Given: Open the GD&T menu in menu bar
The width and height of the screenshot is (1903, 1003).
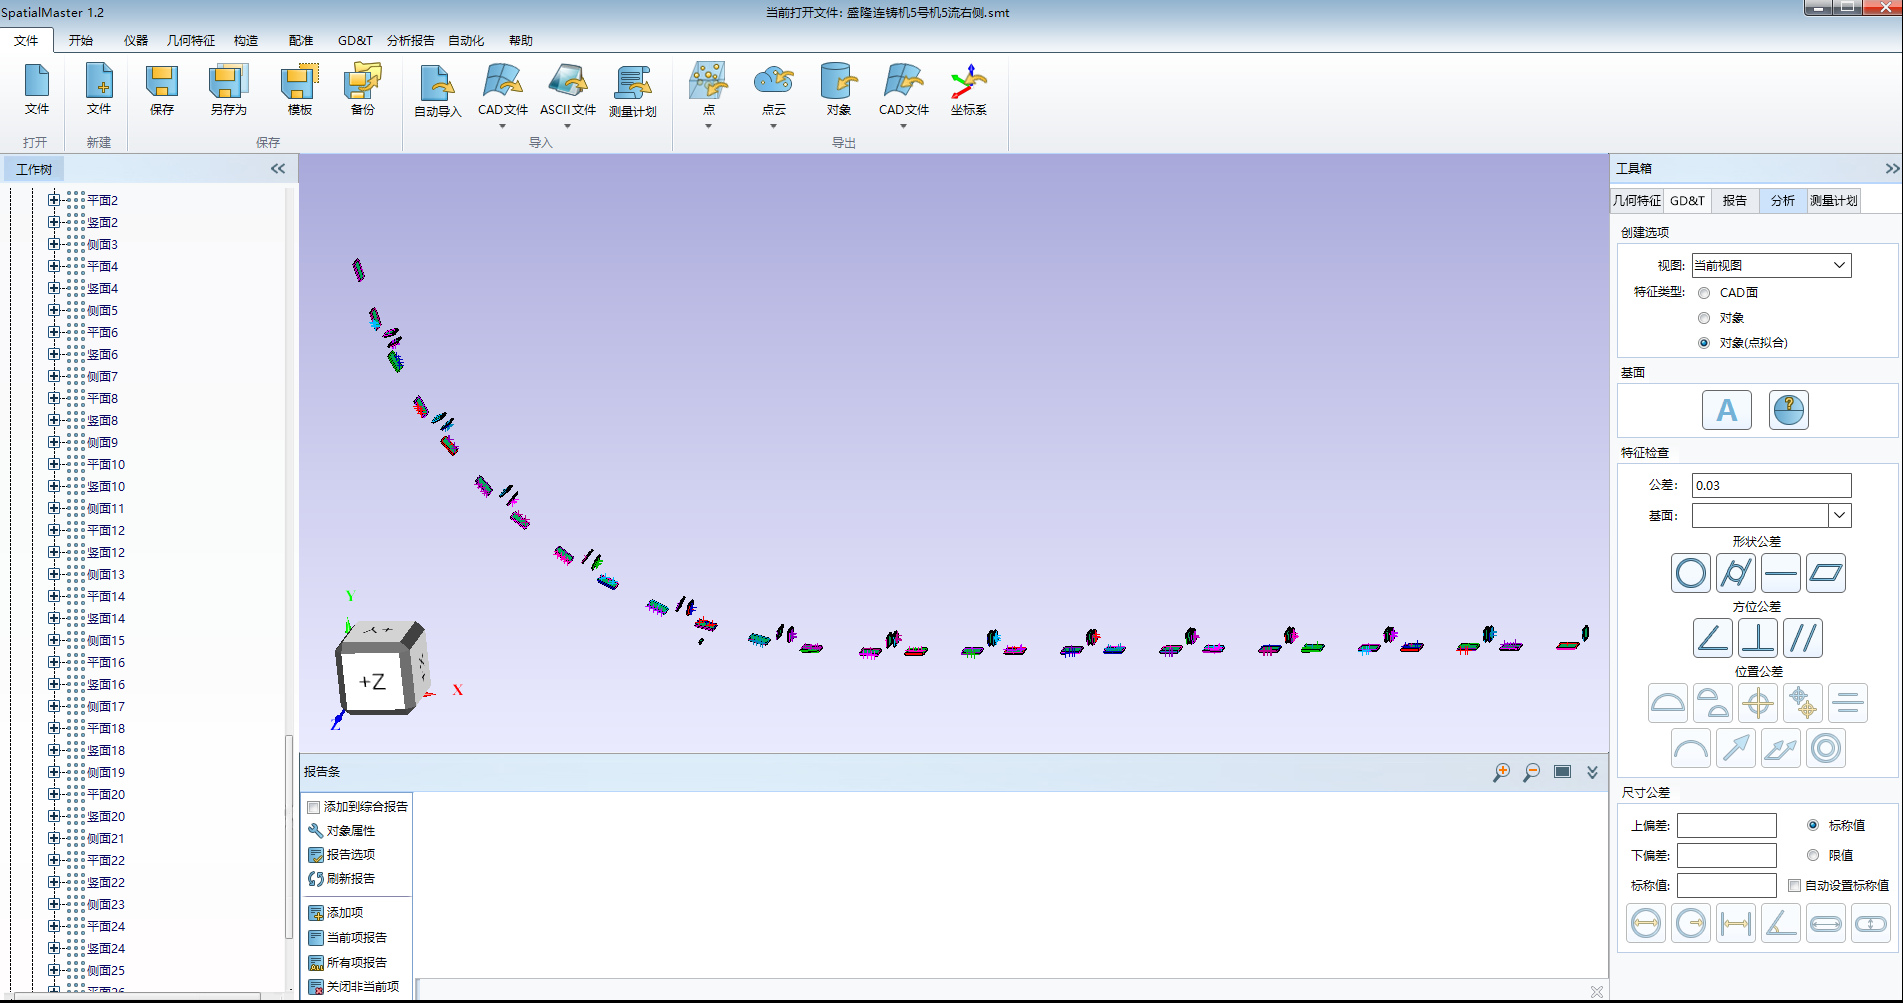Looking at the screenshot, I should (x=354, y=41).
